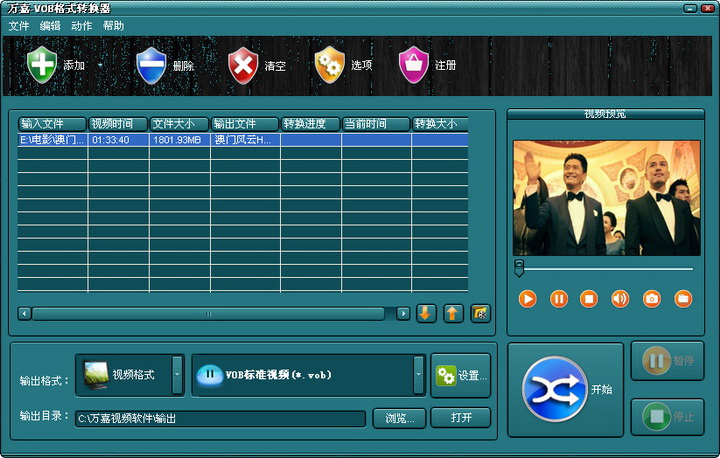Open 选项 (options) gear shield icon
Screen dimensions: 720x458
pos(329,65)
